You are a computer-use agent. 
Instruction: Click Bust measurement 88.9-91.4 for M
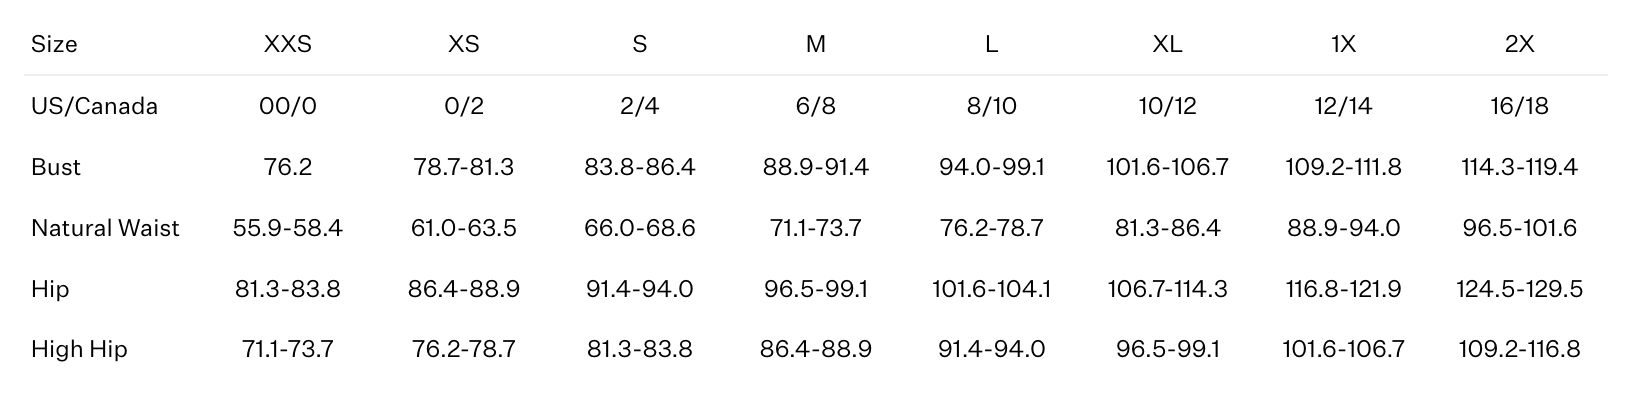[x=816, y=167]
